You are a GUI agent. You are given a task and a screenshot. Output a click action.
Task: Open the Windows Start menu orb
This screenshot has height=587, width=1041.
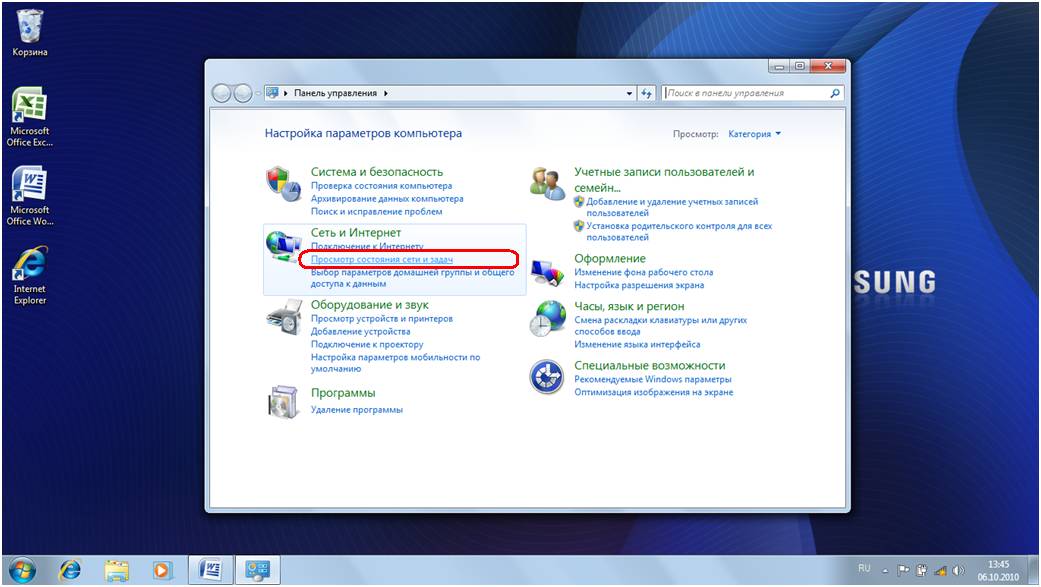point(22,570)
